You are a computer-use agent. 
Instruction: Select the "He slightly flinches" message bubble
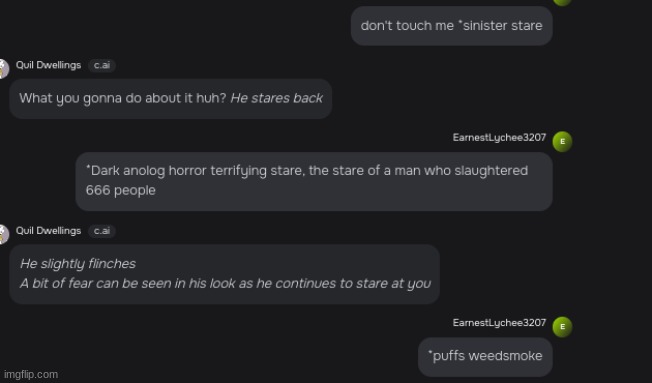pyautogui.click(x=225, y=274)
